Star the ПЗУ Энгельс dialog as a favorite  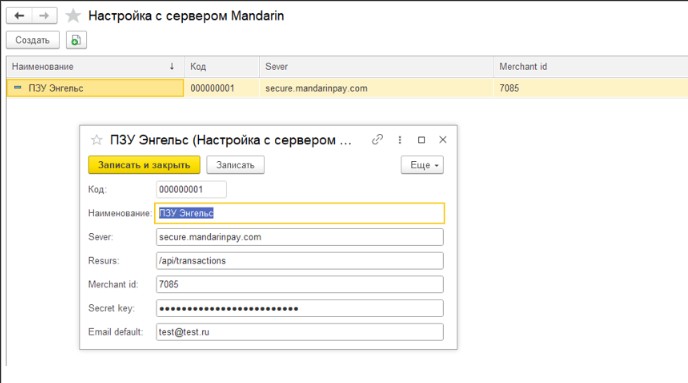click(x=97, y=140)
